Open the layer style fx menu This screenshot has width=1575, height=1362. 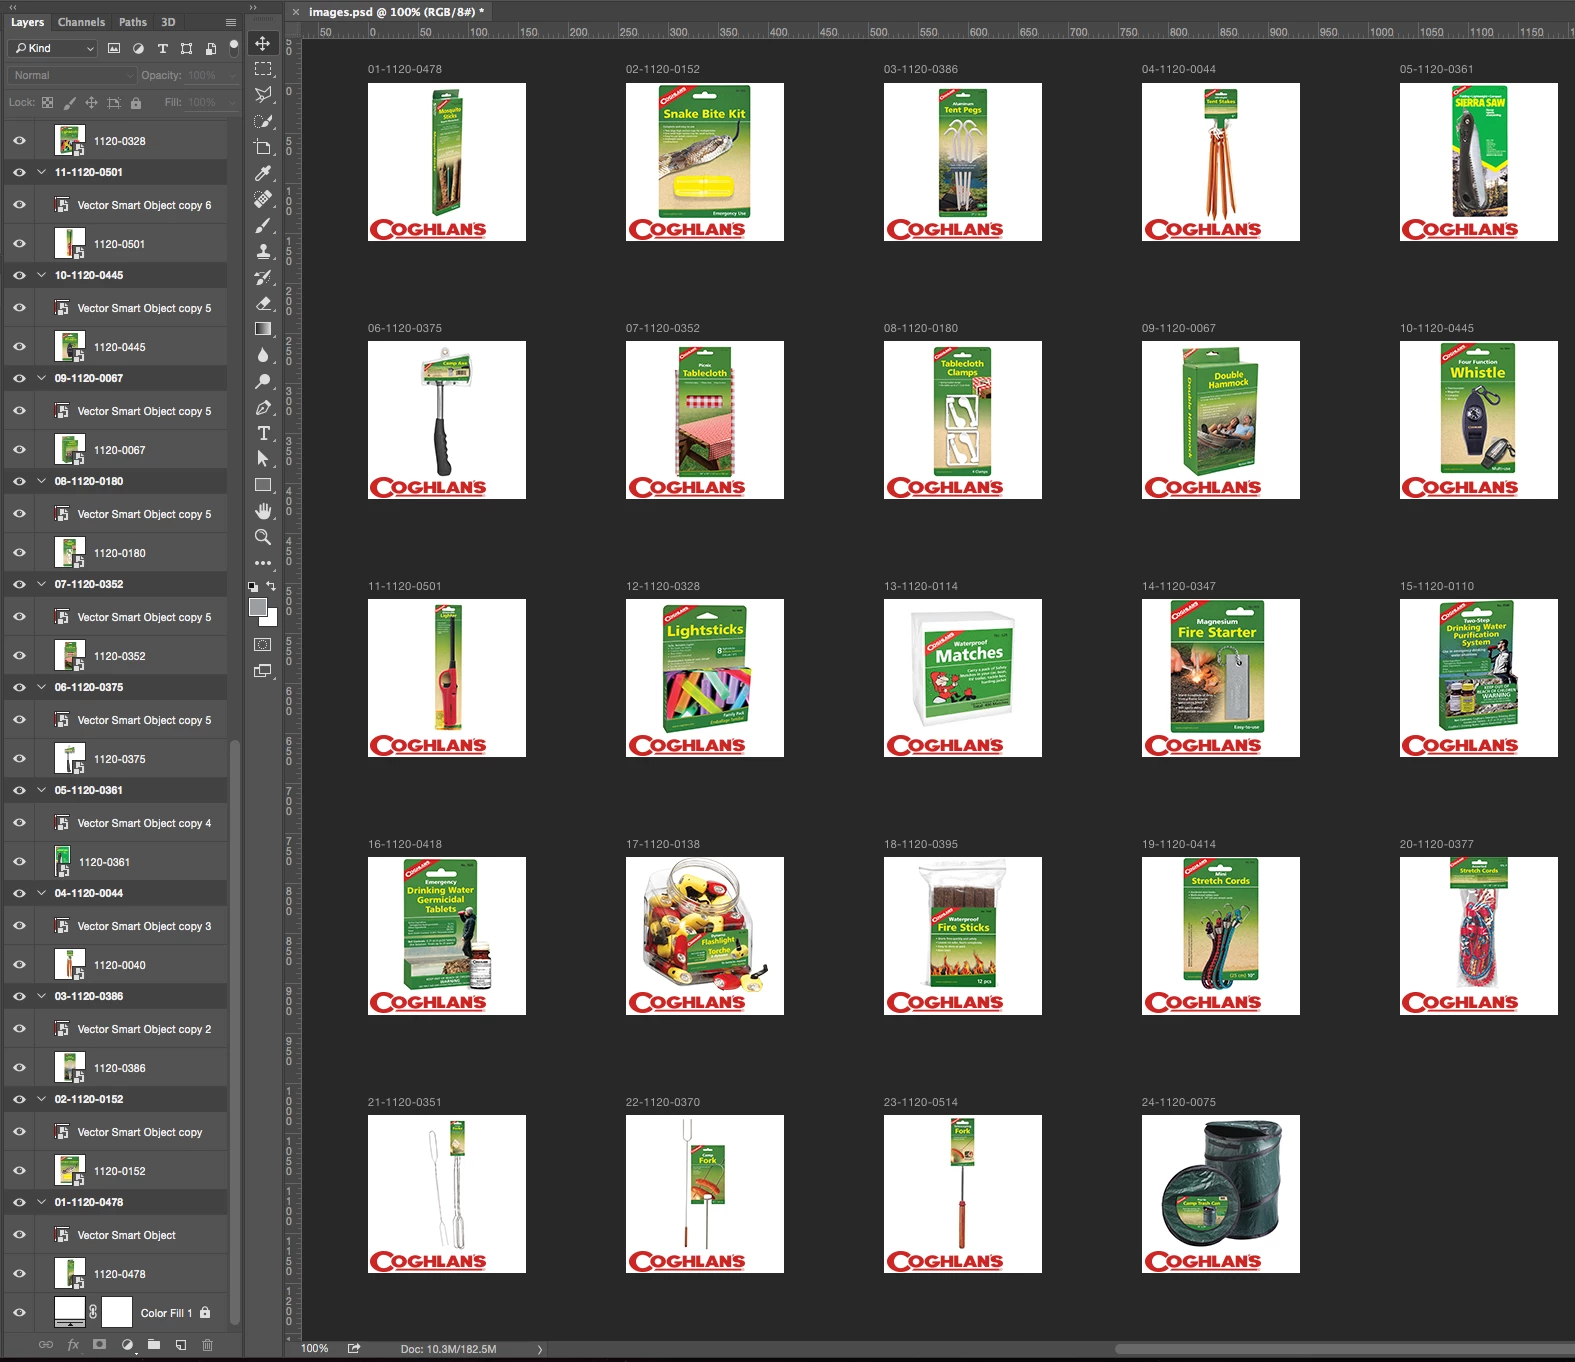[73, 1345]
